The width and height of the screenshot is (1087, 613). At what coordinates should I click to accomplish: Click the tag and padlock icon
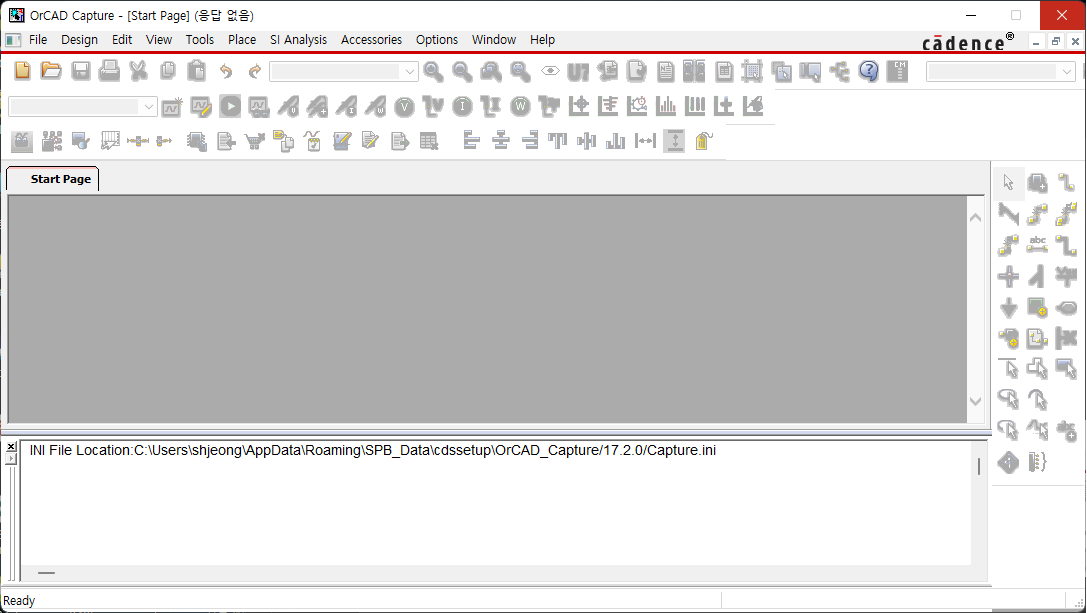[x=703, y=141]
